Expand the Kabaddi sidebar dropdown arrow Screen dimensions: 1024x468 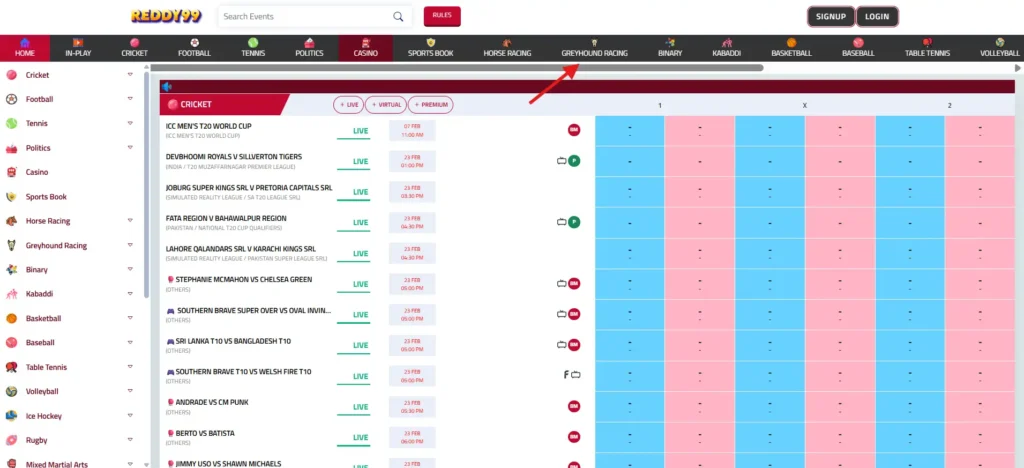130,294
